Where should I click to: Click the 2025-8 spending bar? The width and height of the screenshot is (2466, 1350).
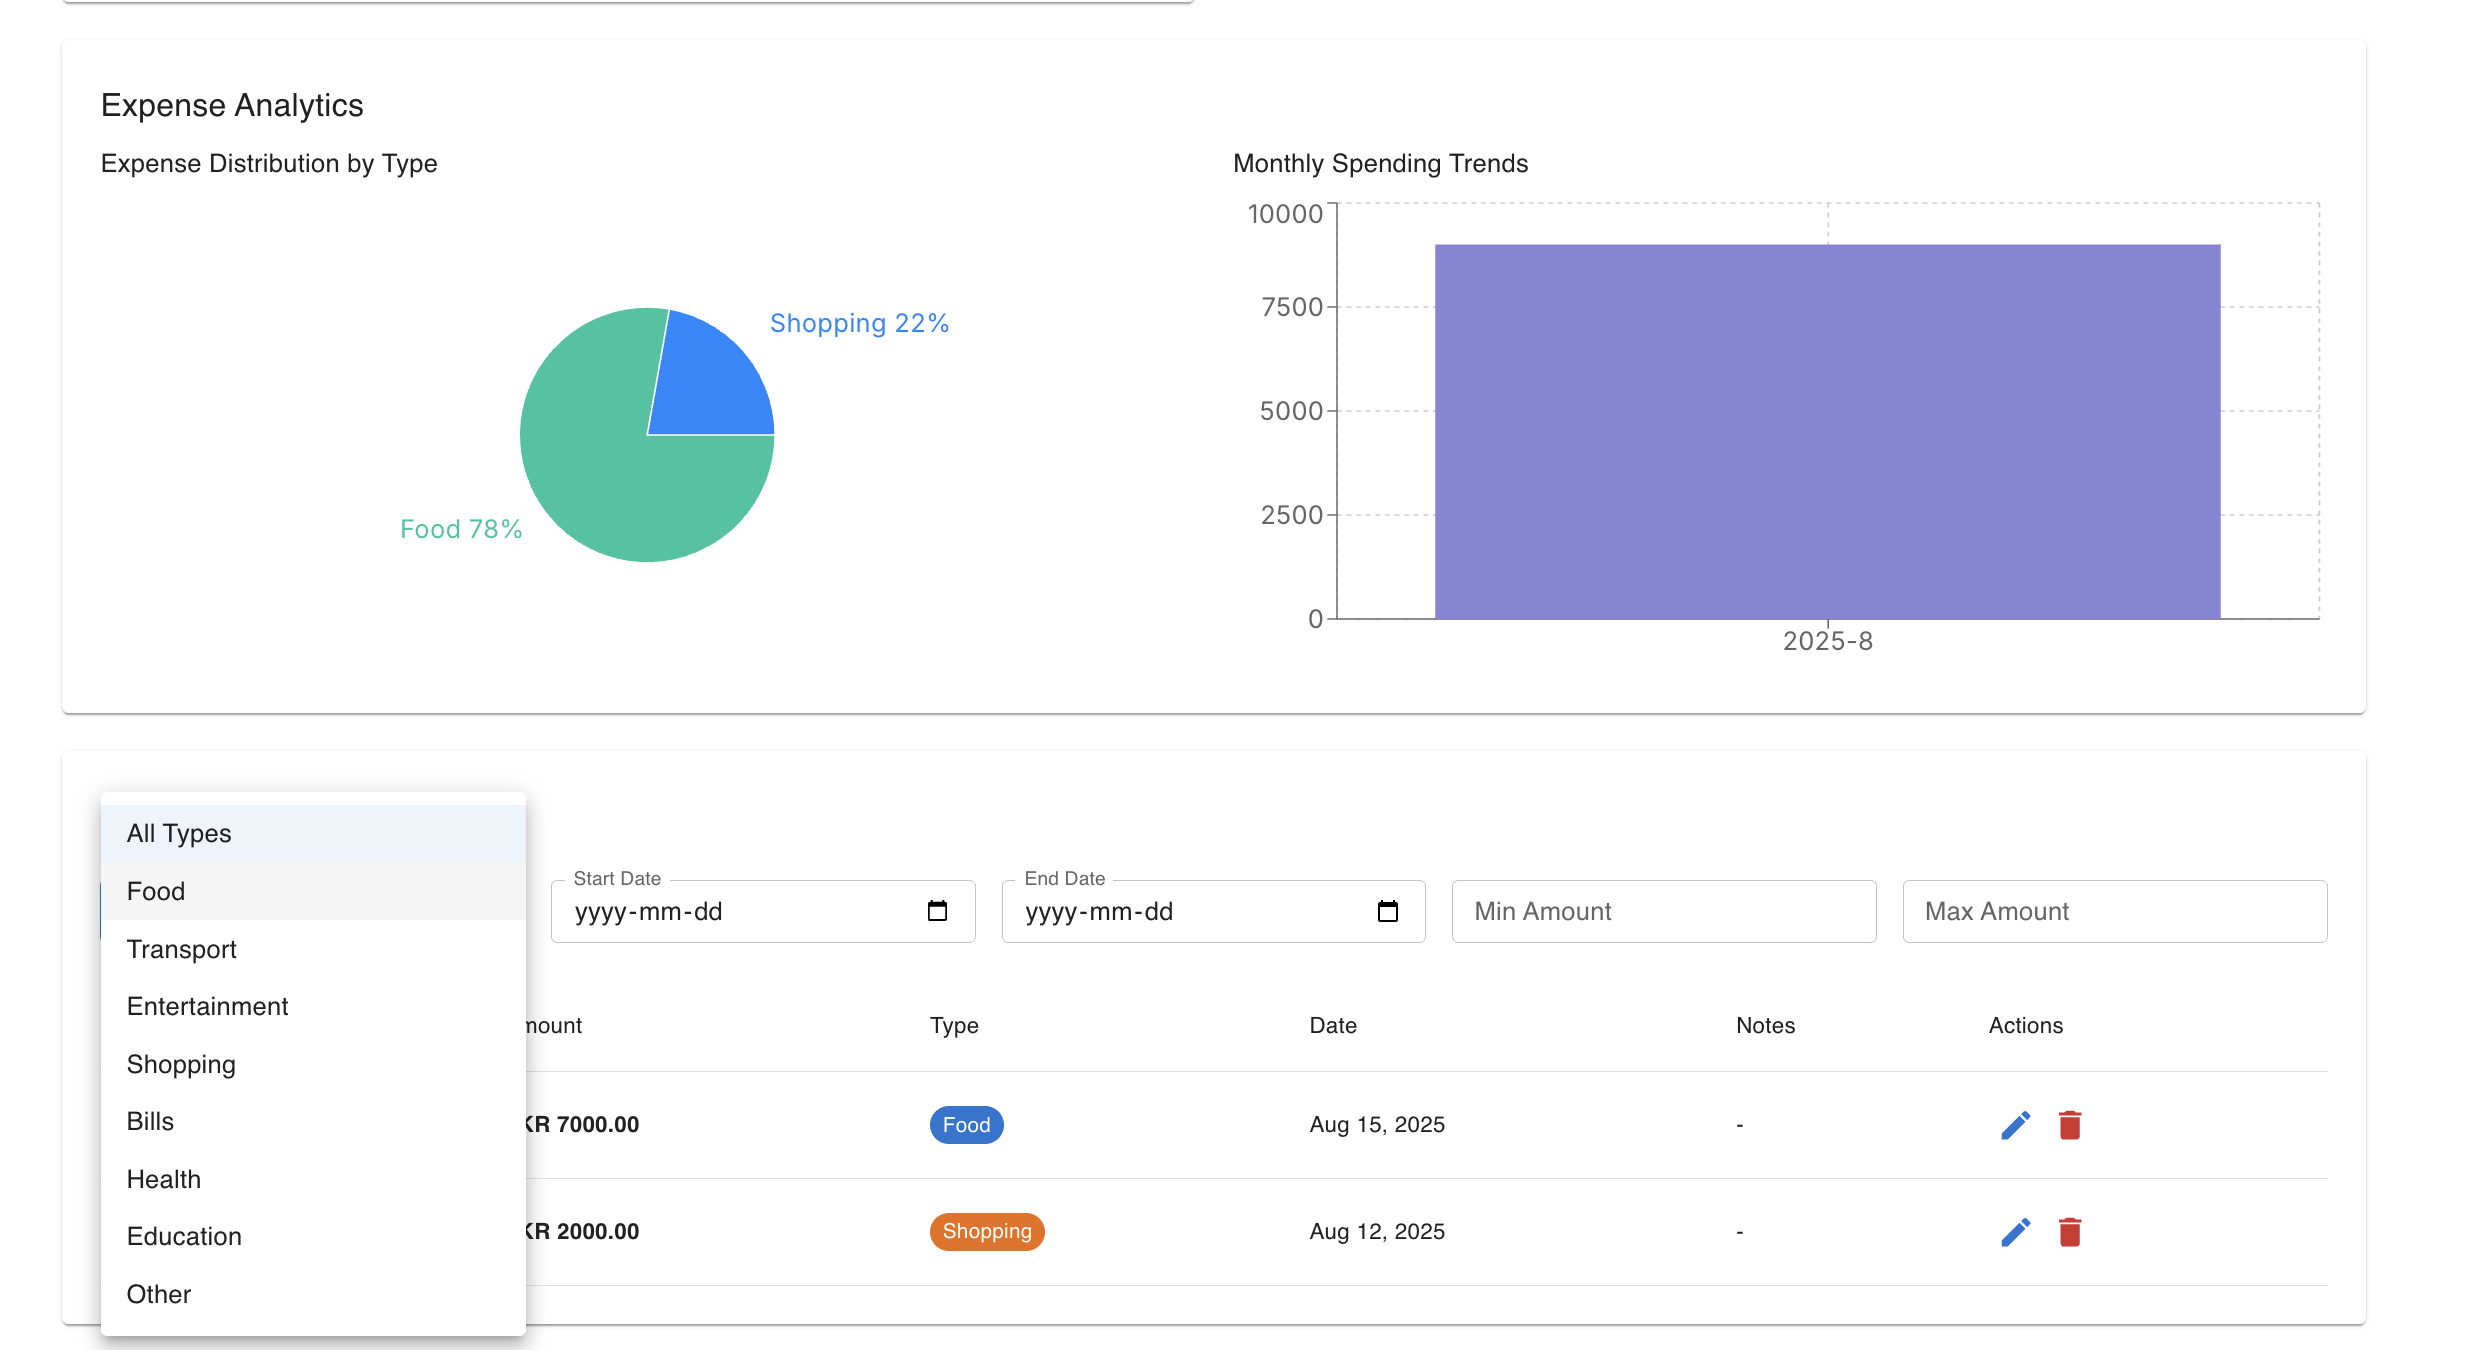[x=1827, y=432]
